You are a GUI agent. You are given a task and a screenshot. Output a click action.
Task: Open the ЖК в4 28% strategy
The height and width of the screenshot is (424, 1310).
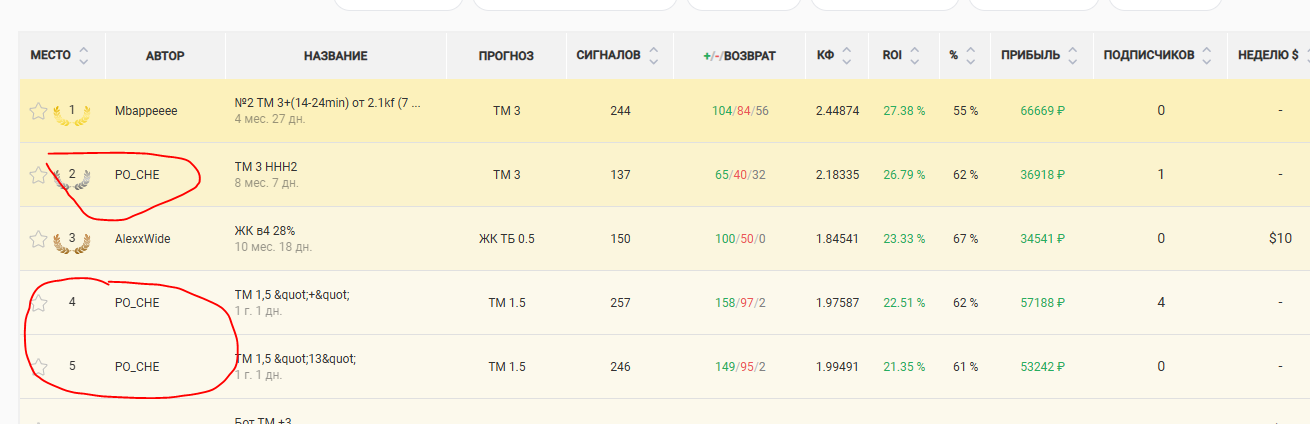[x=264, y=231]
